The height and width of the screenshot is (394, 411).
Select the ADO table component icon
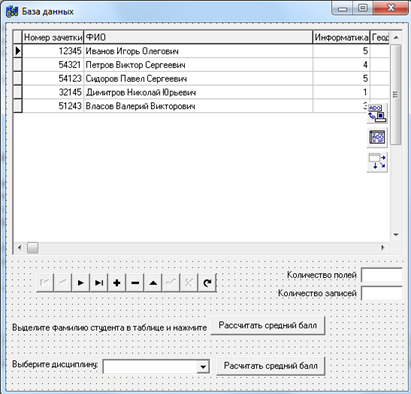(377, 137)
